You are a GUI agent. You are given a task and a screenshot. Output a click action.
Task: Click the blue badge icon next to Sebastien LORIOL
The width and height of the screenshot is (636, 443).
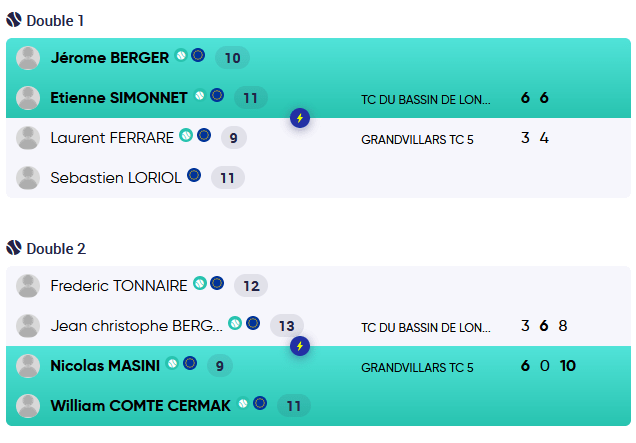click(194, 176)
